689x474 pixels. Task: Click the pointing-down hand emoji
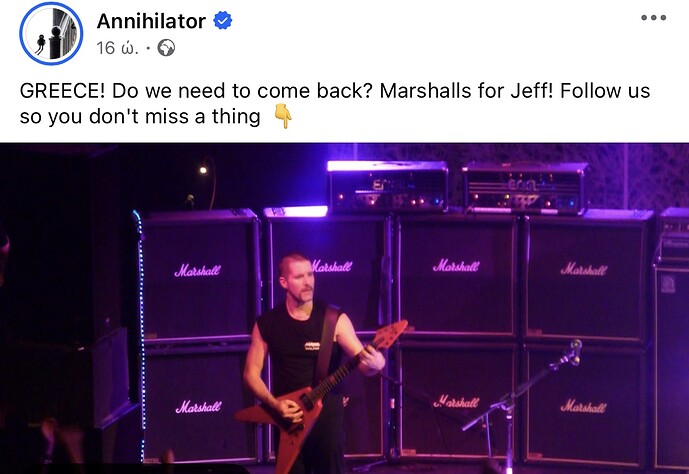click(x=283, y=116)
